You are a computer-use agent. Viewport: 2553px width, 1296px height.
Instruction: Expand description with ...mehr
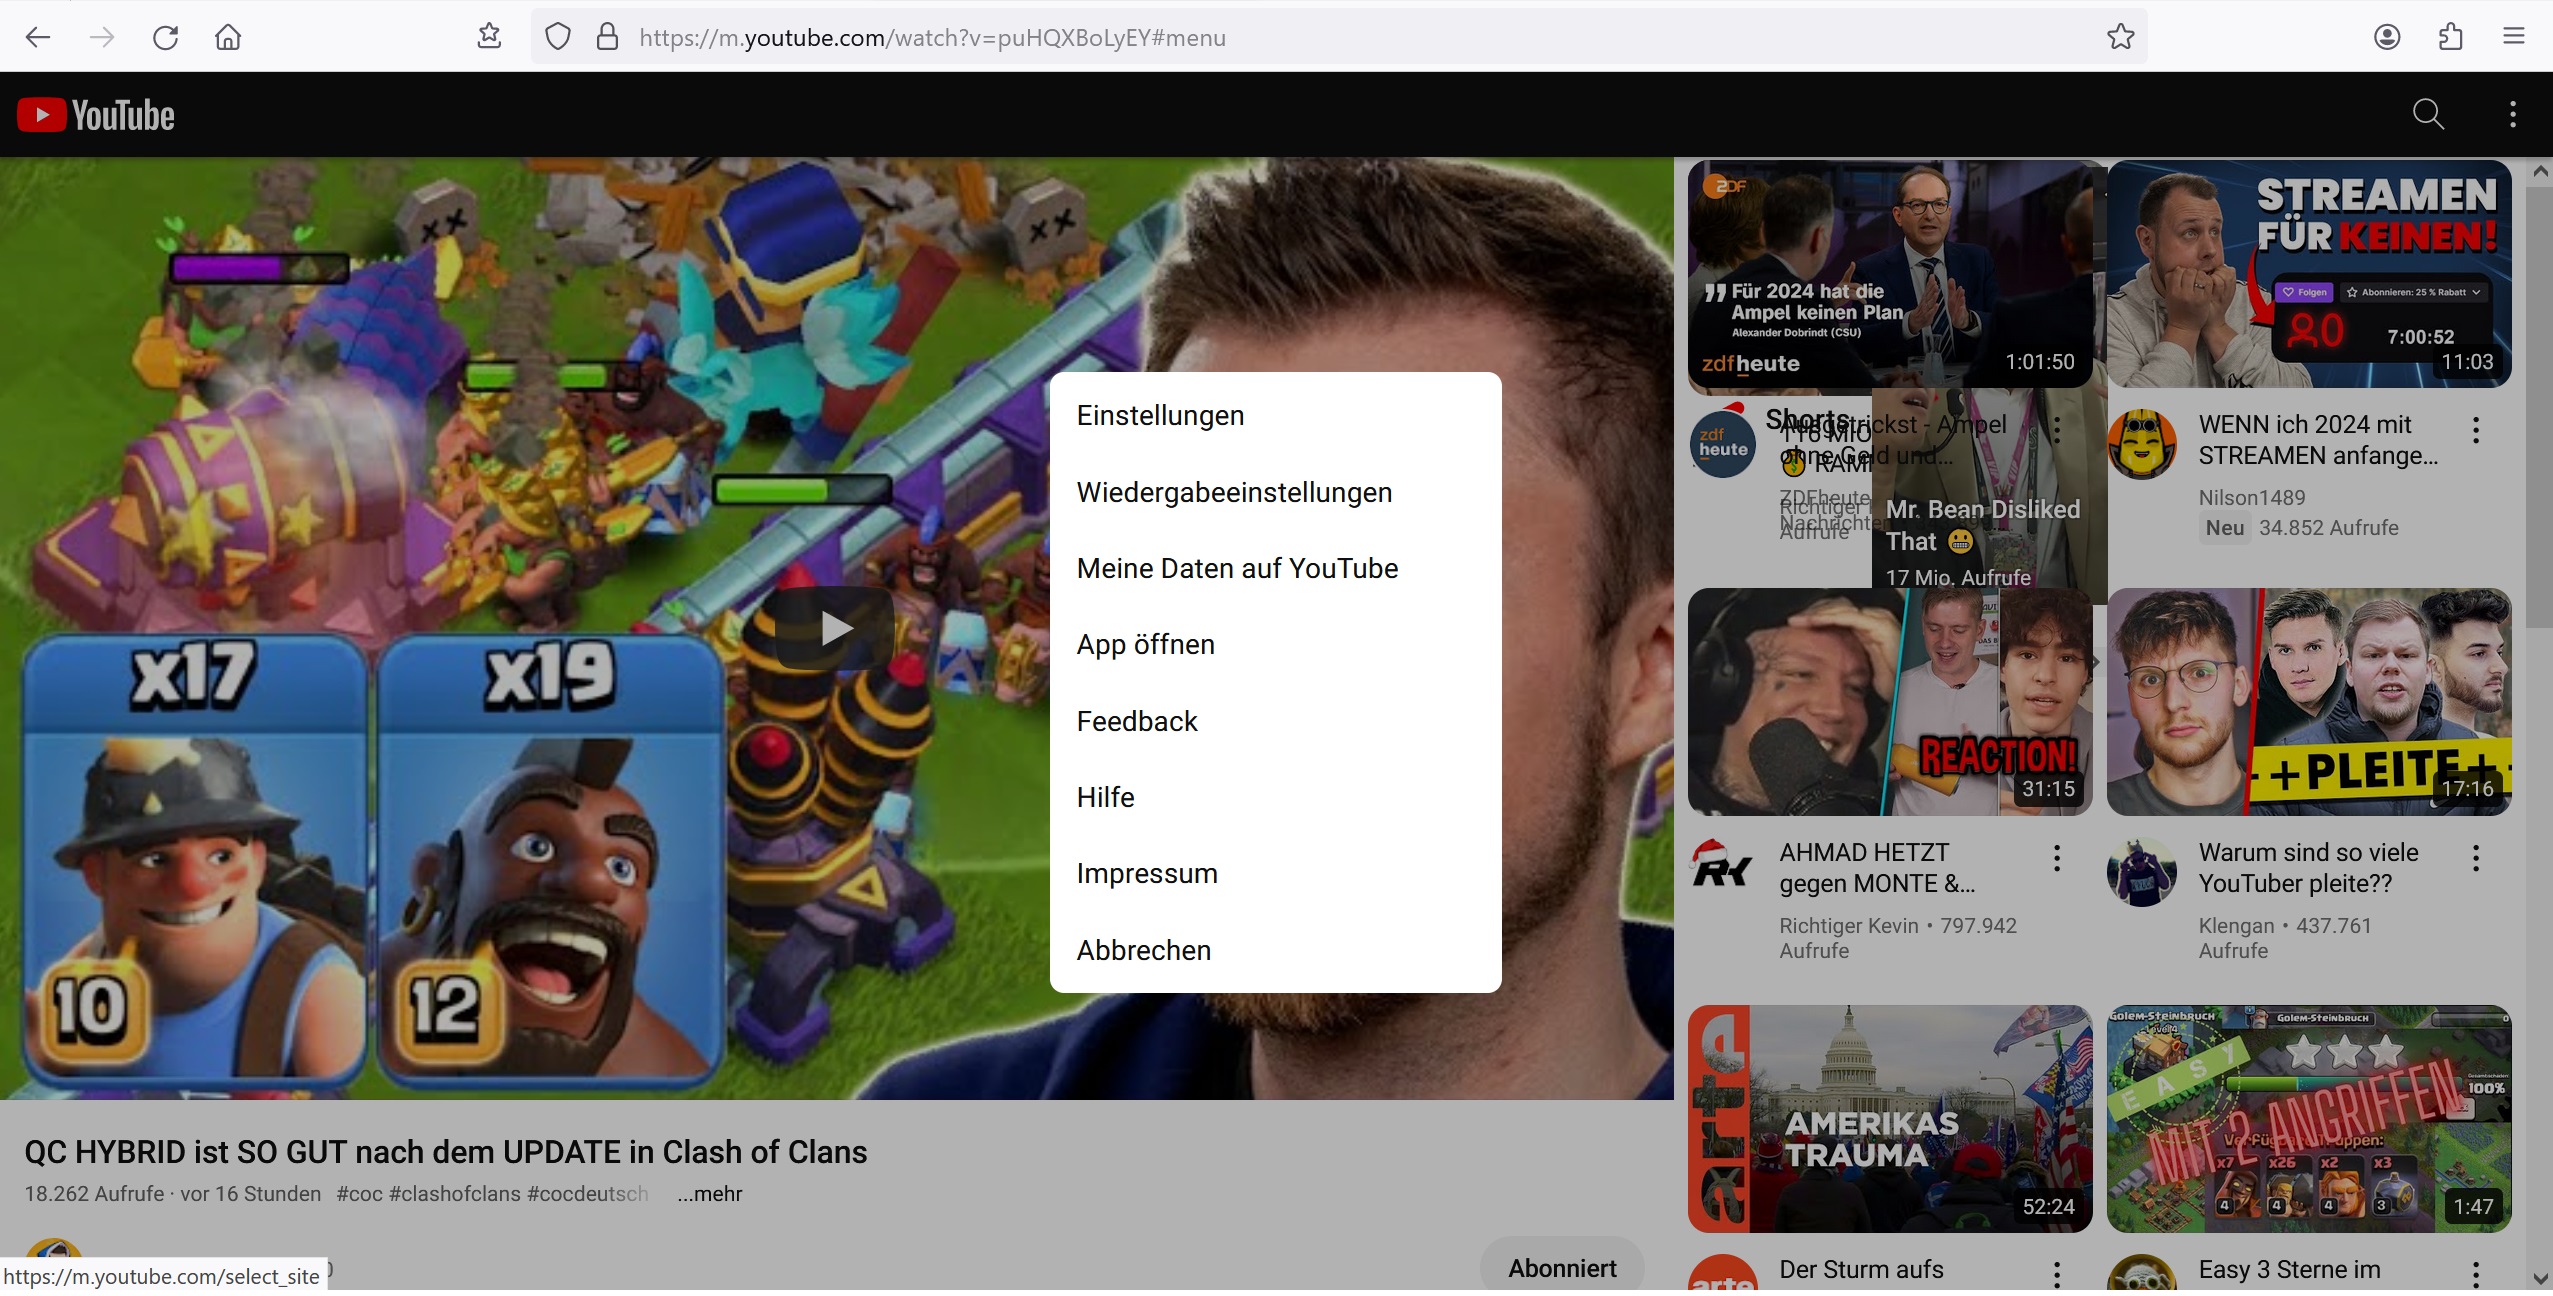[x=709, y=1193]
